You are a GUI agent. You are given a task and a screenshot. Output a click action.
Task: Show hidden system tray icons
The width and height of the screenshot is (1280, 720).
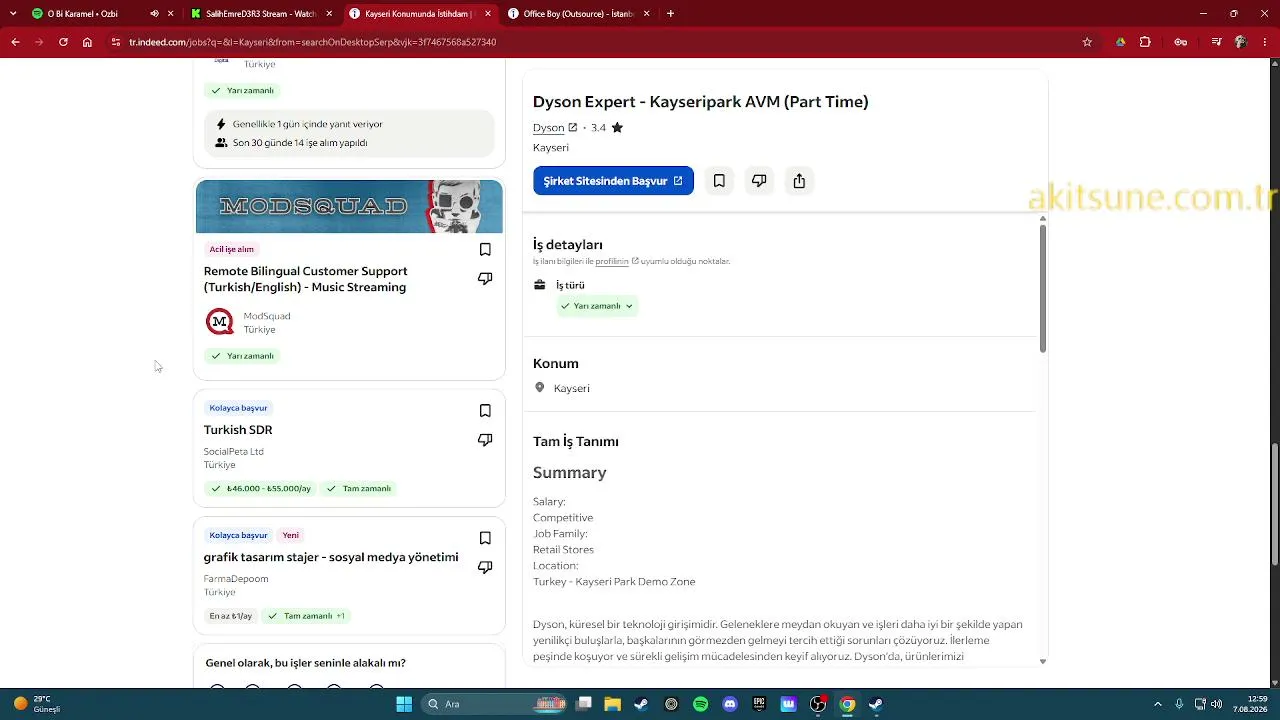1158,704
